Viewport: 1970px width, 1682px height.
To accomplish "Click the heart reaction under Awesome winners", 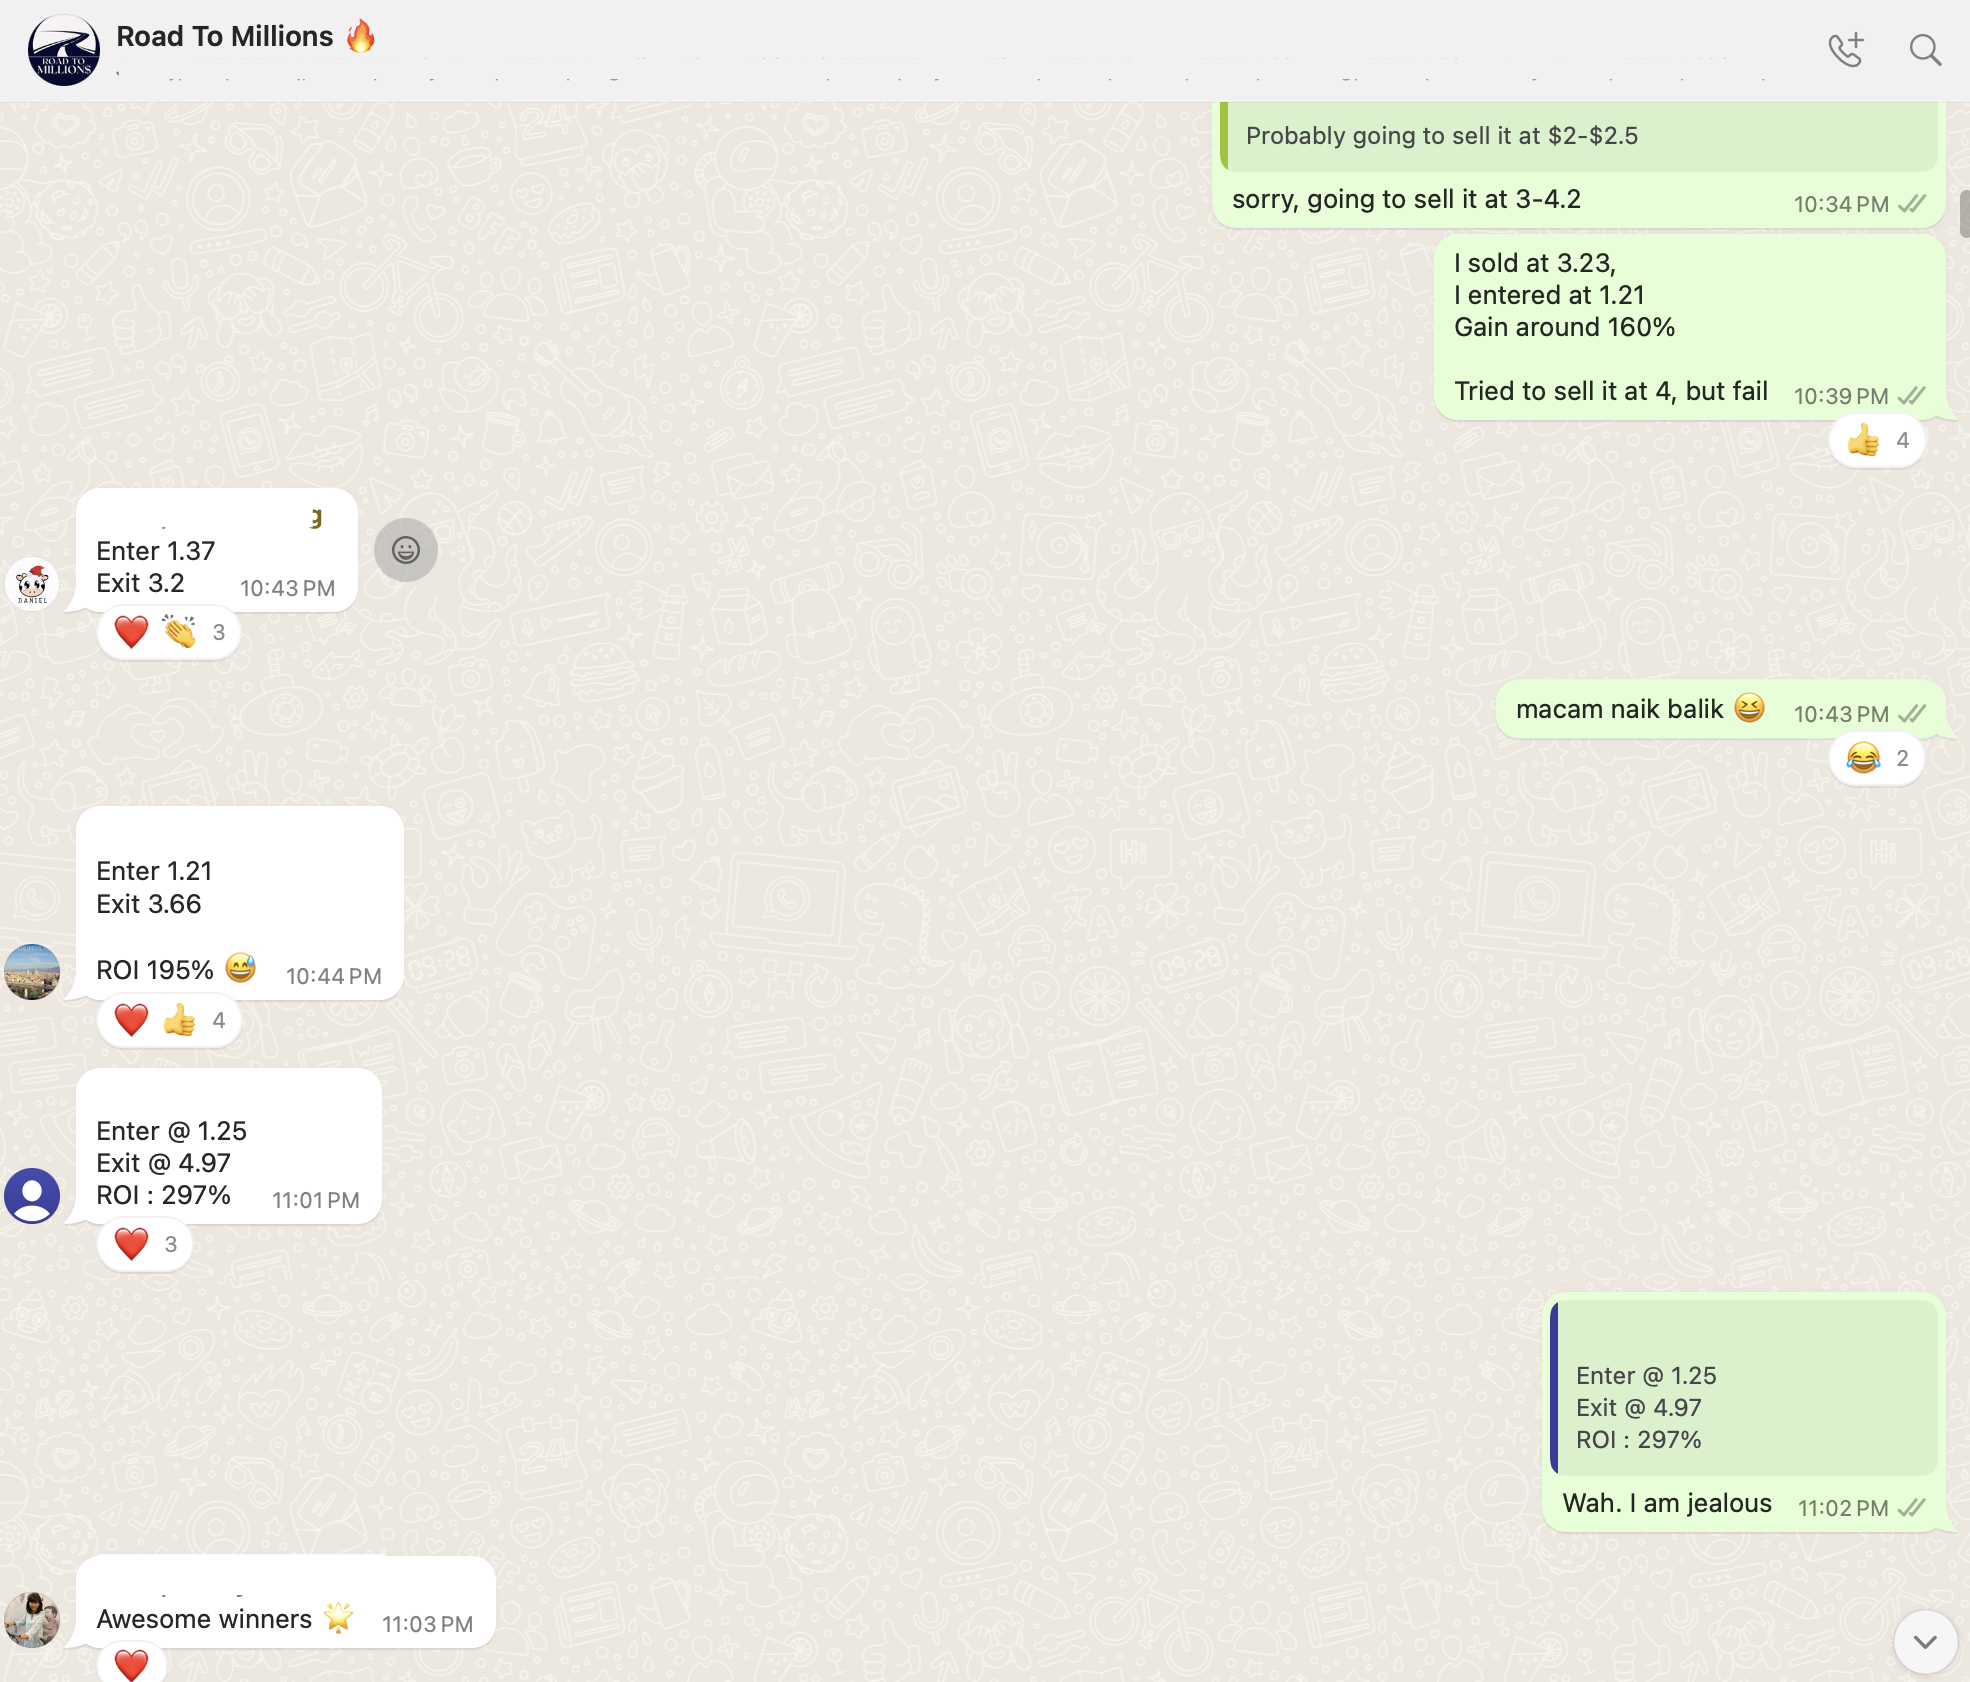I will click(x=132, y=1665).
